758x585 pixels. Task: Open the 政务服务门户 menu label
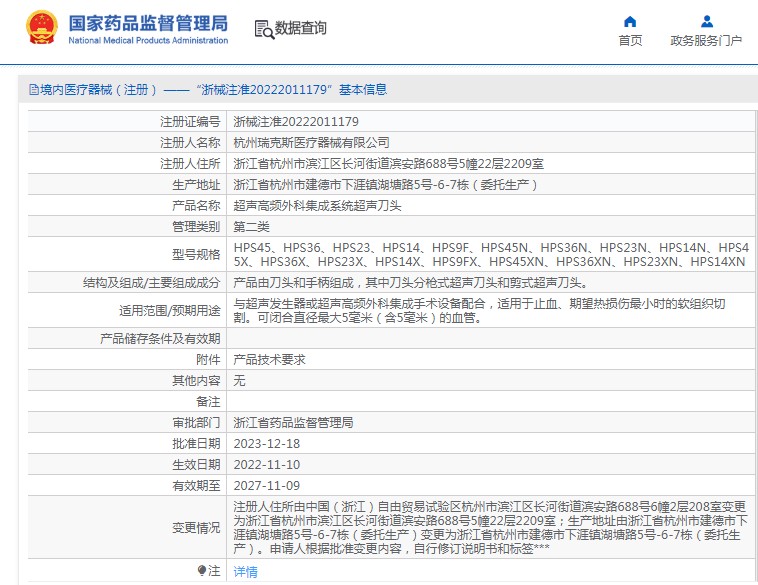click(706, 41)
